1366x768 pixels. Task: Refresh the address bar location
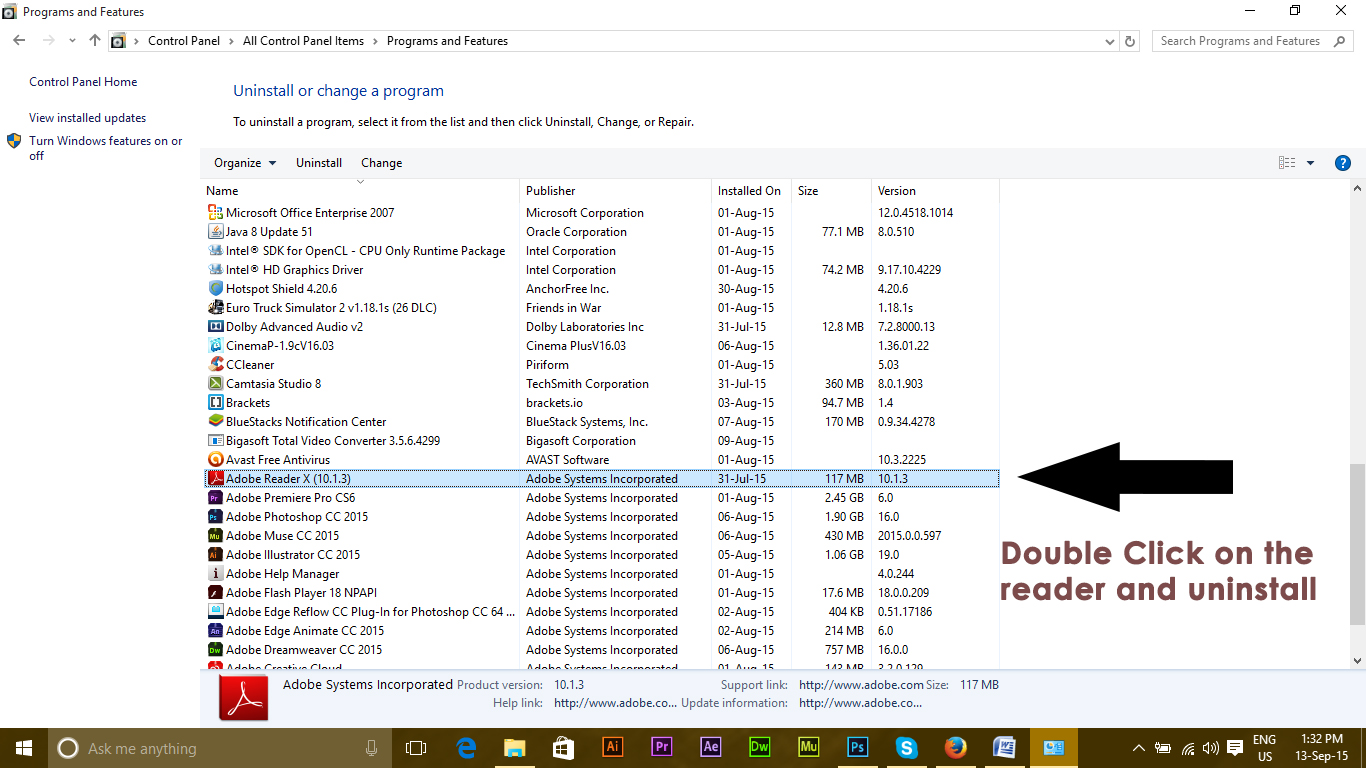pyautogui.click(x=1130, y=41)
